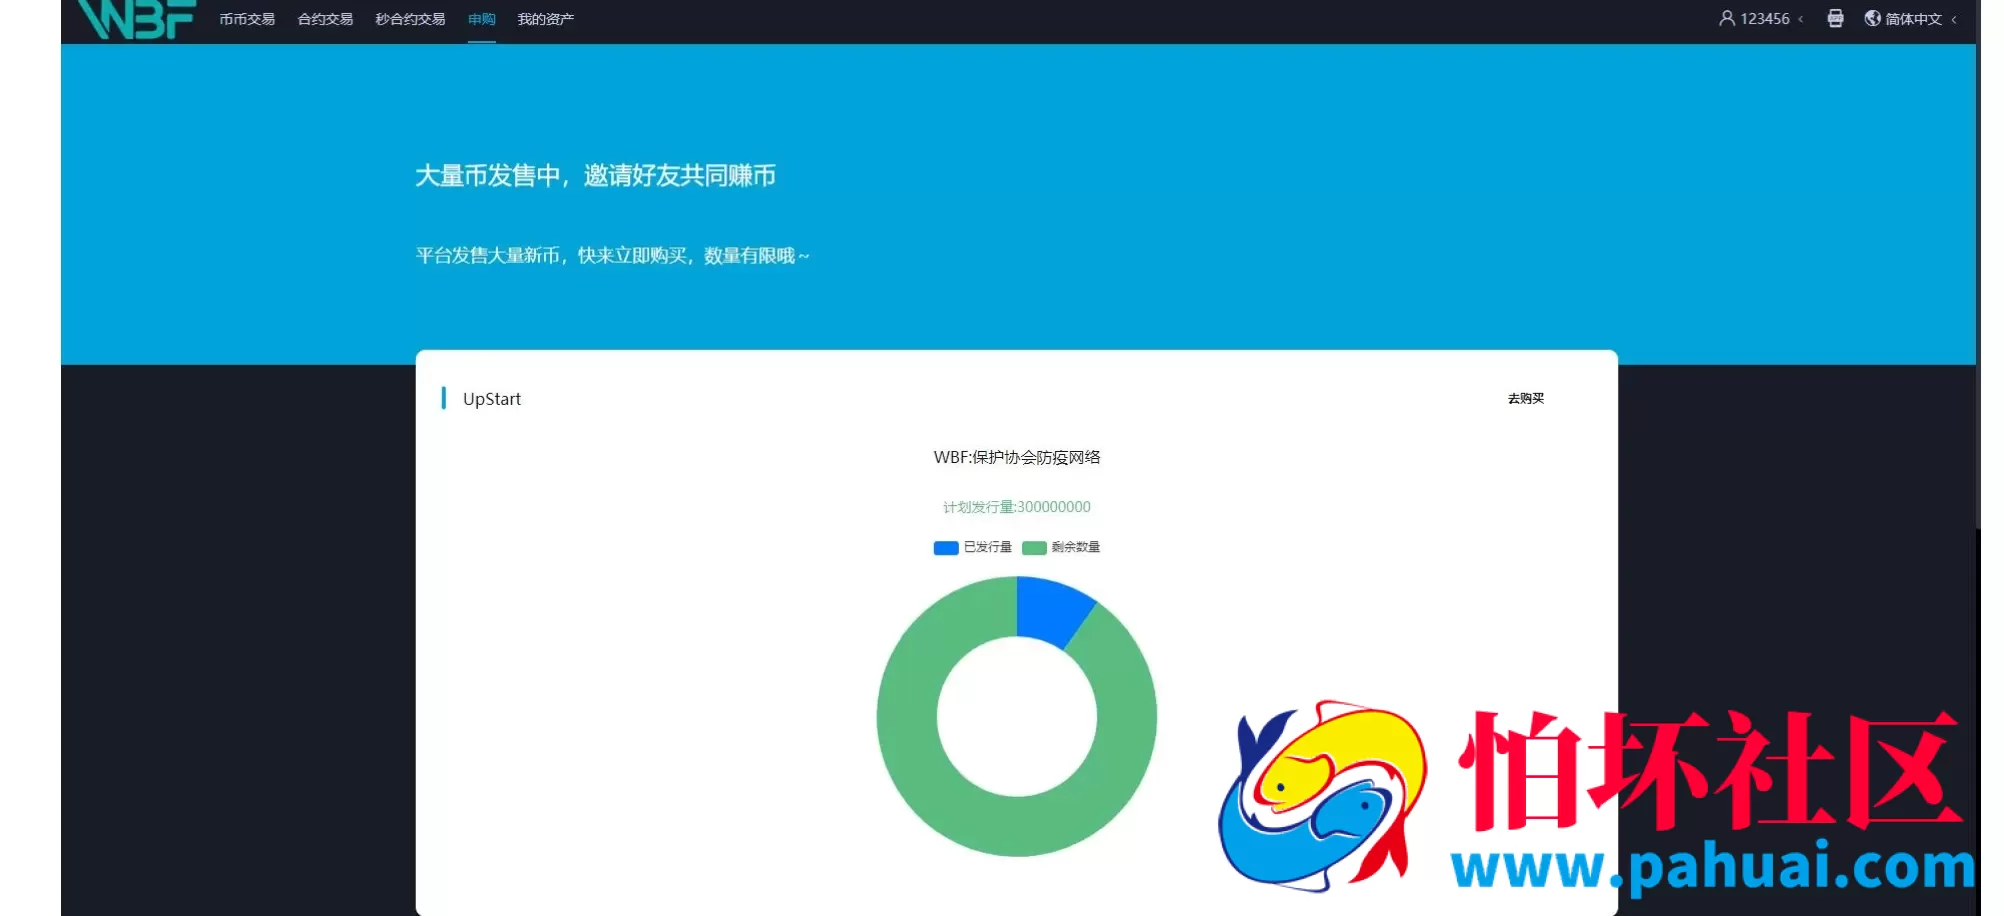Toggle the 剩余数量 green legend swatch
Viewport: 2004px width, 916px height.
(x=1034, y=547)
